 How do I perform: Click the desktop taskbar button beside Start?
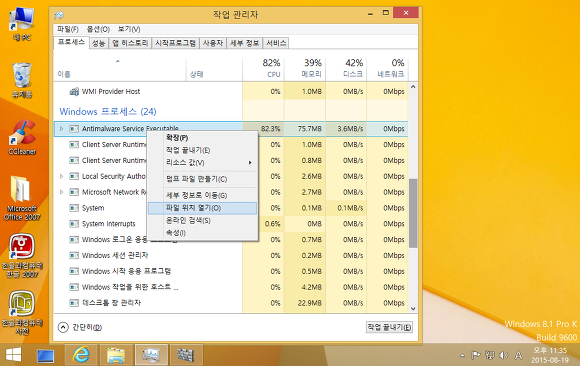(x=45, y=356)
